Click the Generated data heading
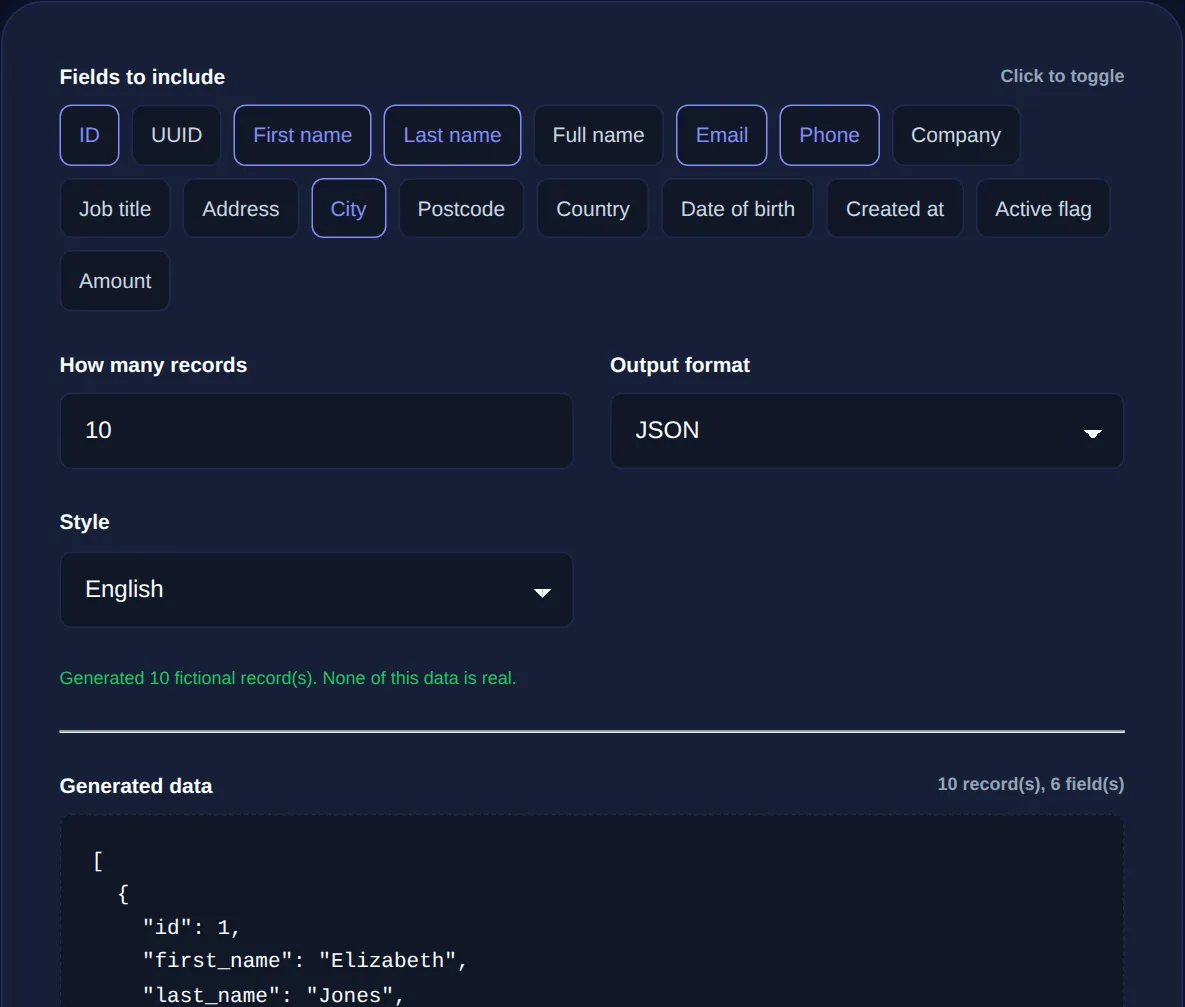1185x1007 pixels. (x=136, y=786)
